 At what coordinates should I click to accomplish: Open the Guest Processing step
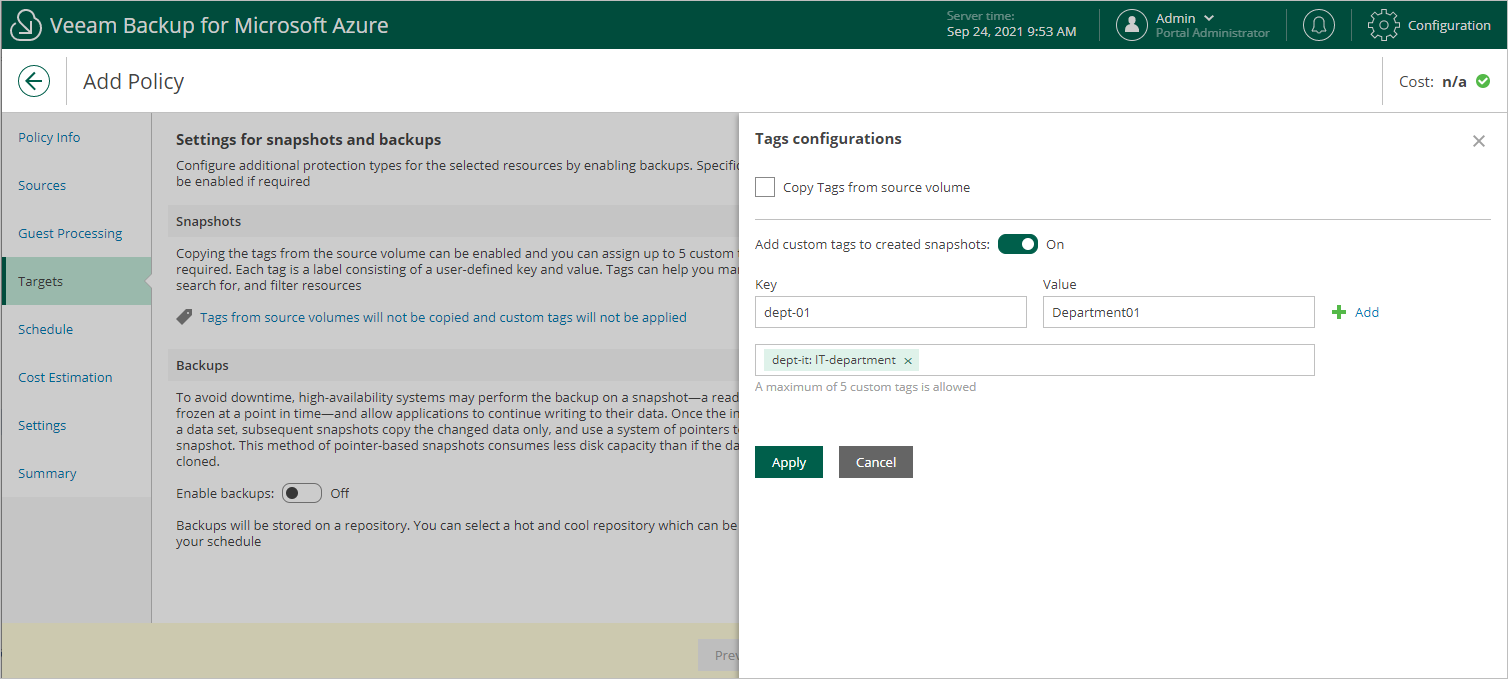tap(70, 233)
